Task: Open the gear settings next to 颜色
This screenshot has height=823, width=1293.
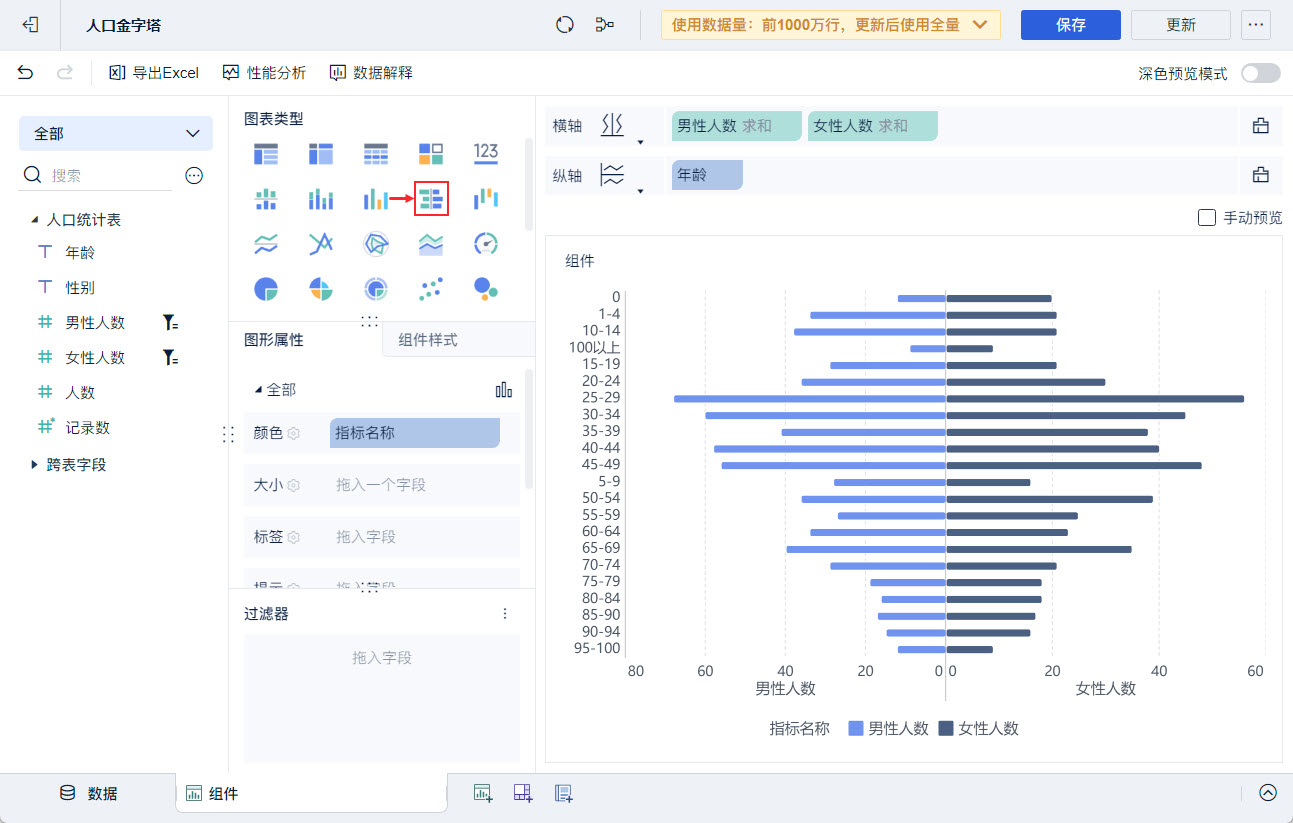Action: point(294,433)
